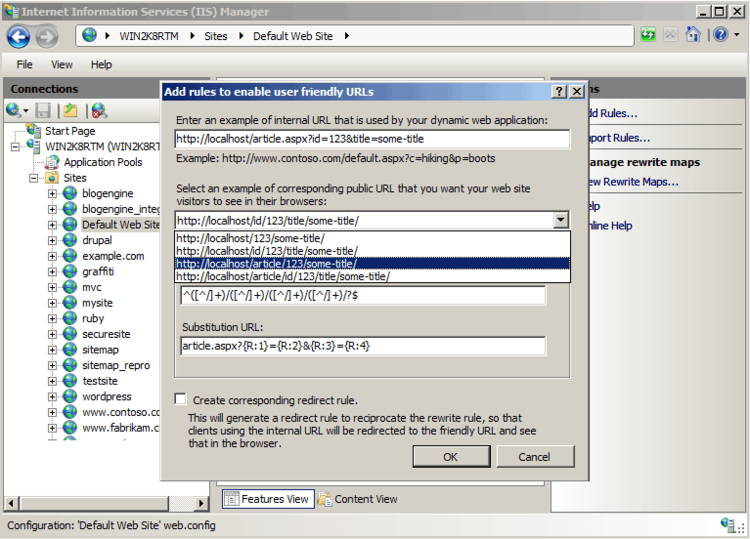Go to Home via the house icon
750x539 pixels.
coord(695,36)
